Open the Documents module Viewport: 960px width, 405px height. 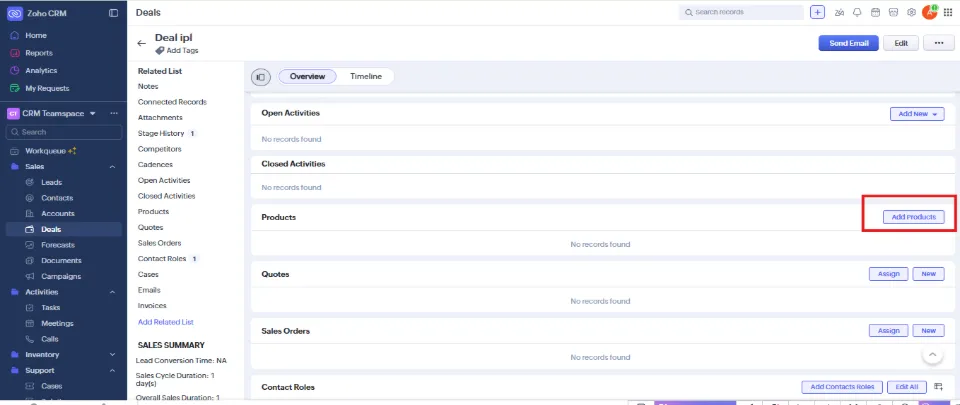(x=61, y=261)
